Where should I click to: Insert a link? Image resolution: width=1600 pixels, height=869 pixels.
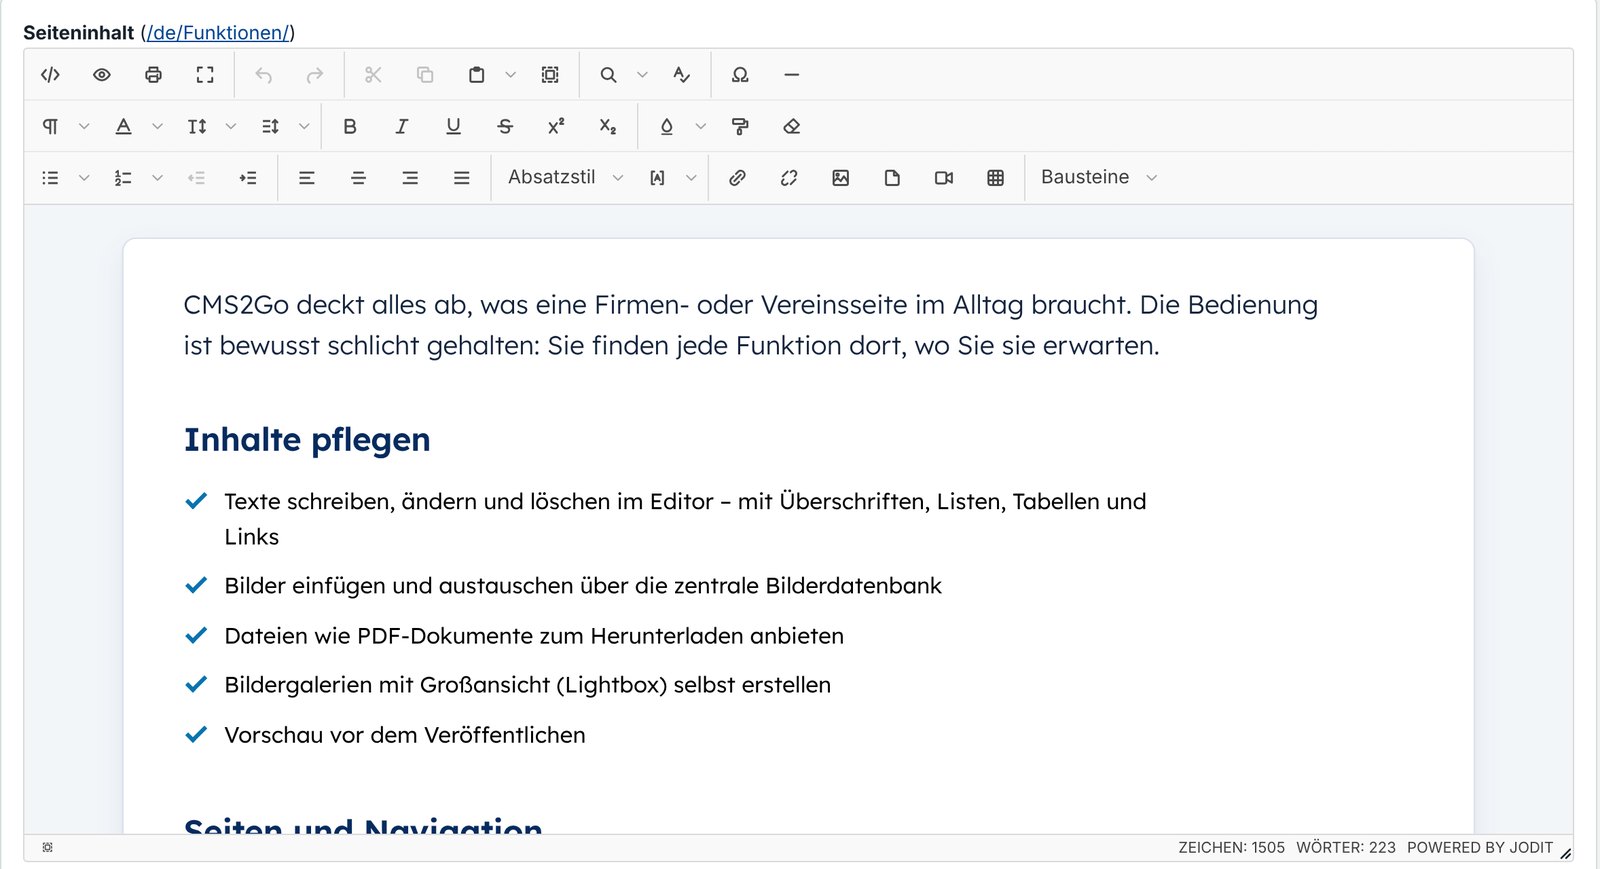click(737, 178)
